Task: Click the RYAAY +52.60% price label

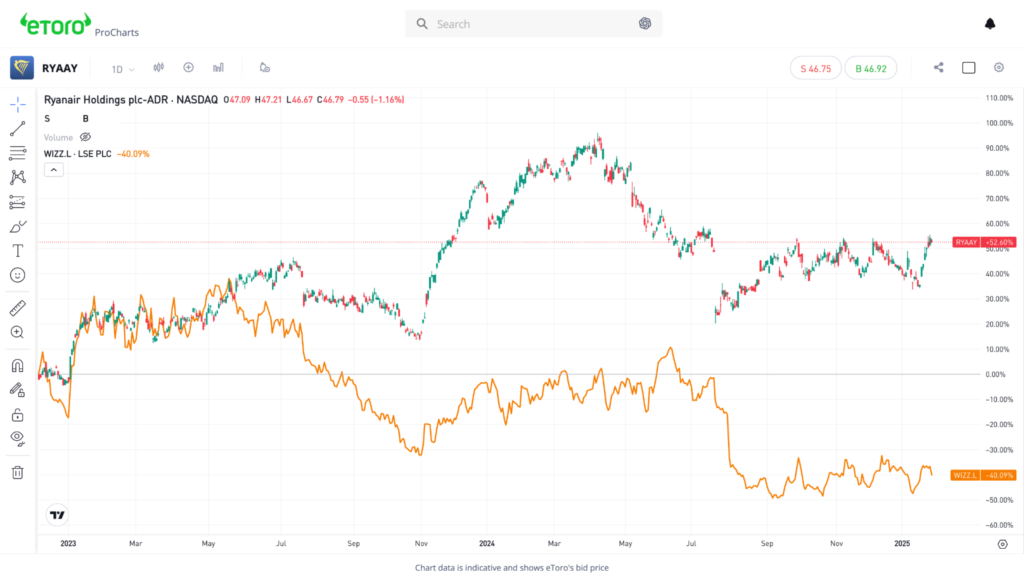Action: click(x=984, y=242)
